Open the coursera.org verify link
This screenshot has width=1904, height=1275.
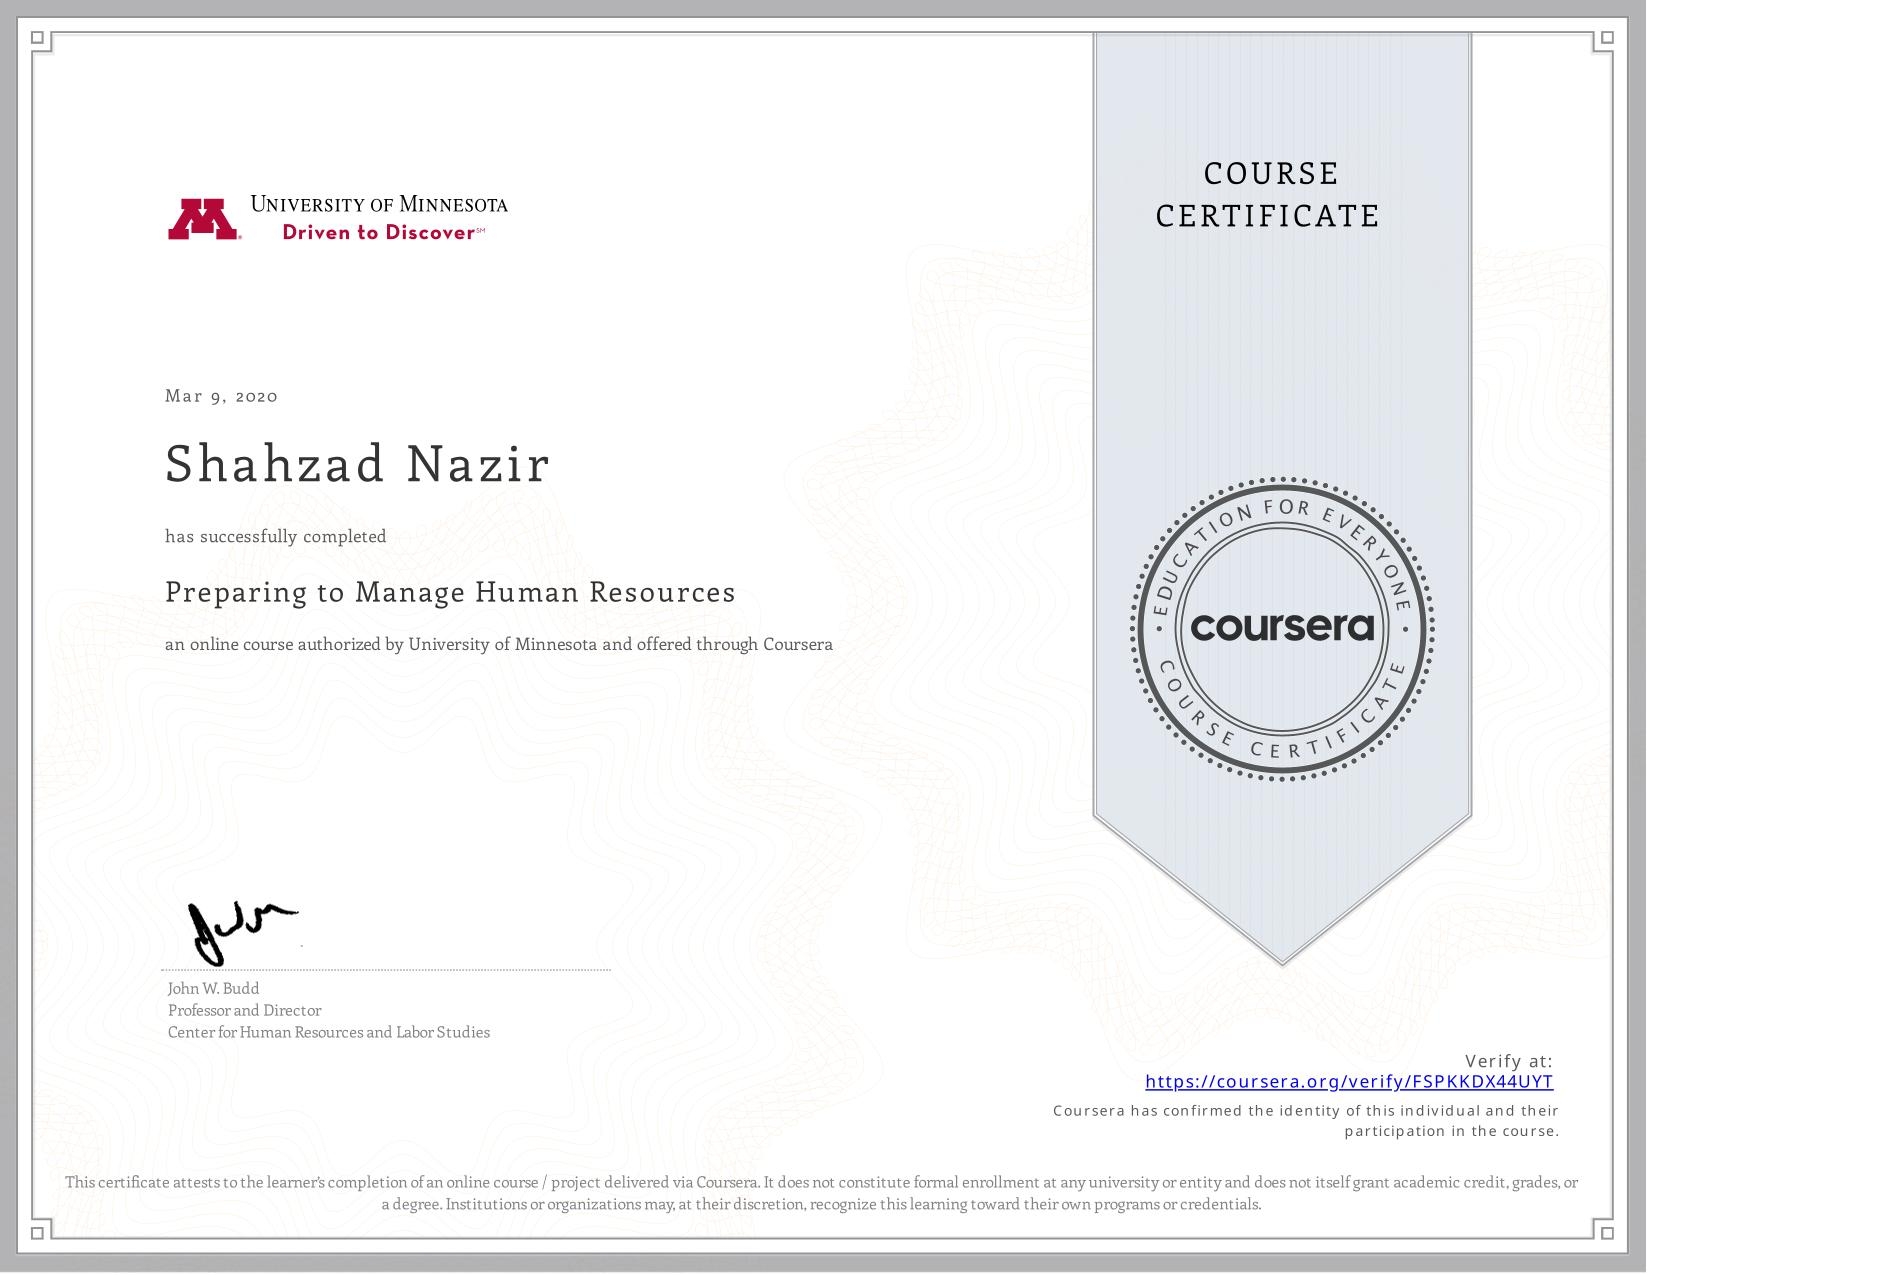tap(1349, 1081)
